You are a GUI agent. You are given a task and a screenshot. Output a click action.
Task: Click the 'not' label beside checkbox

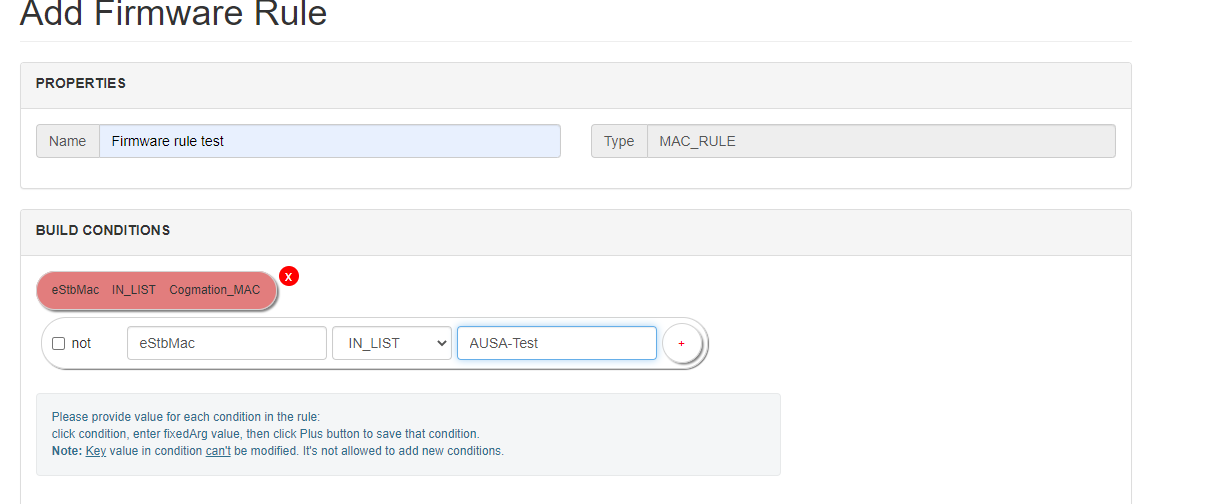(x=81, y=343)
